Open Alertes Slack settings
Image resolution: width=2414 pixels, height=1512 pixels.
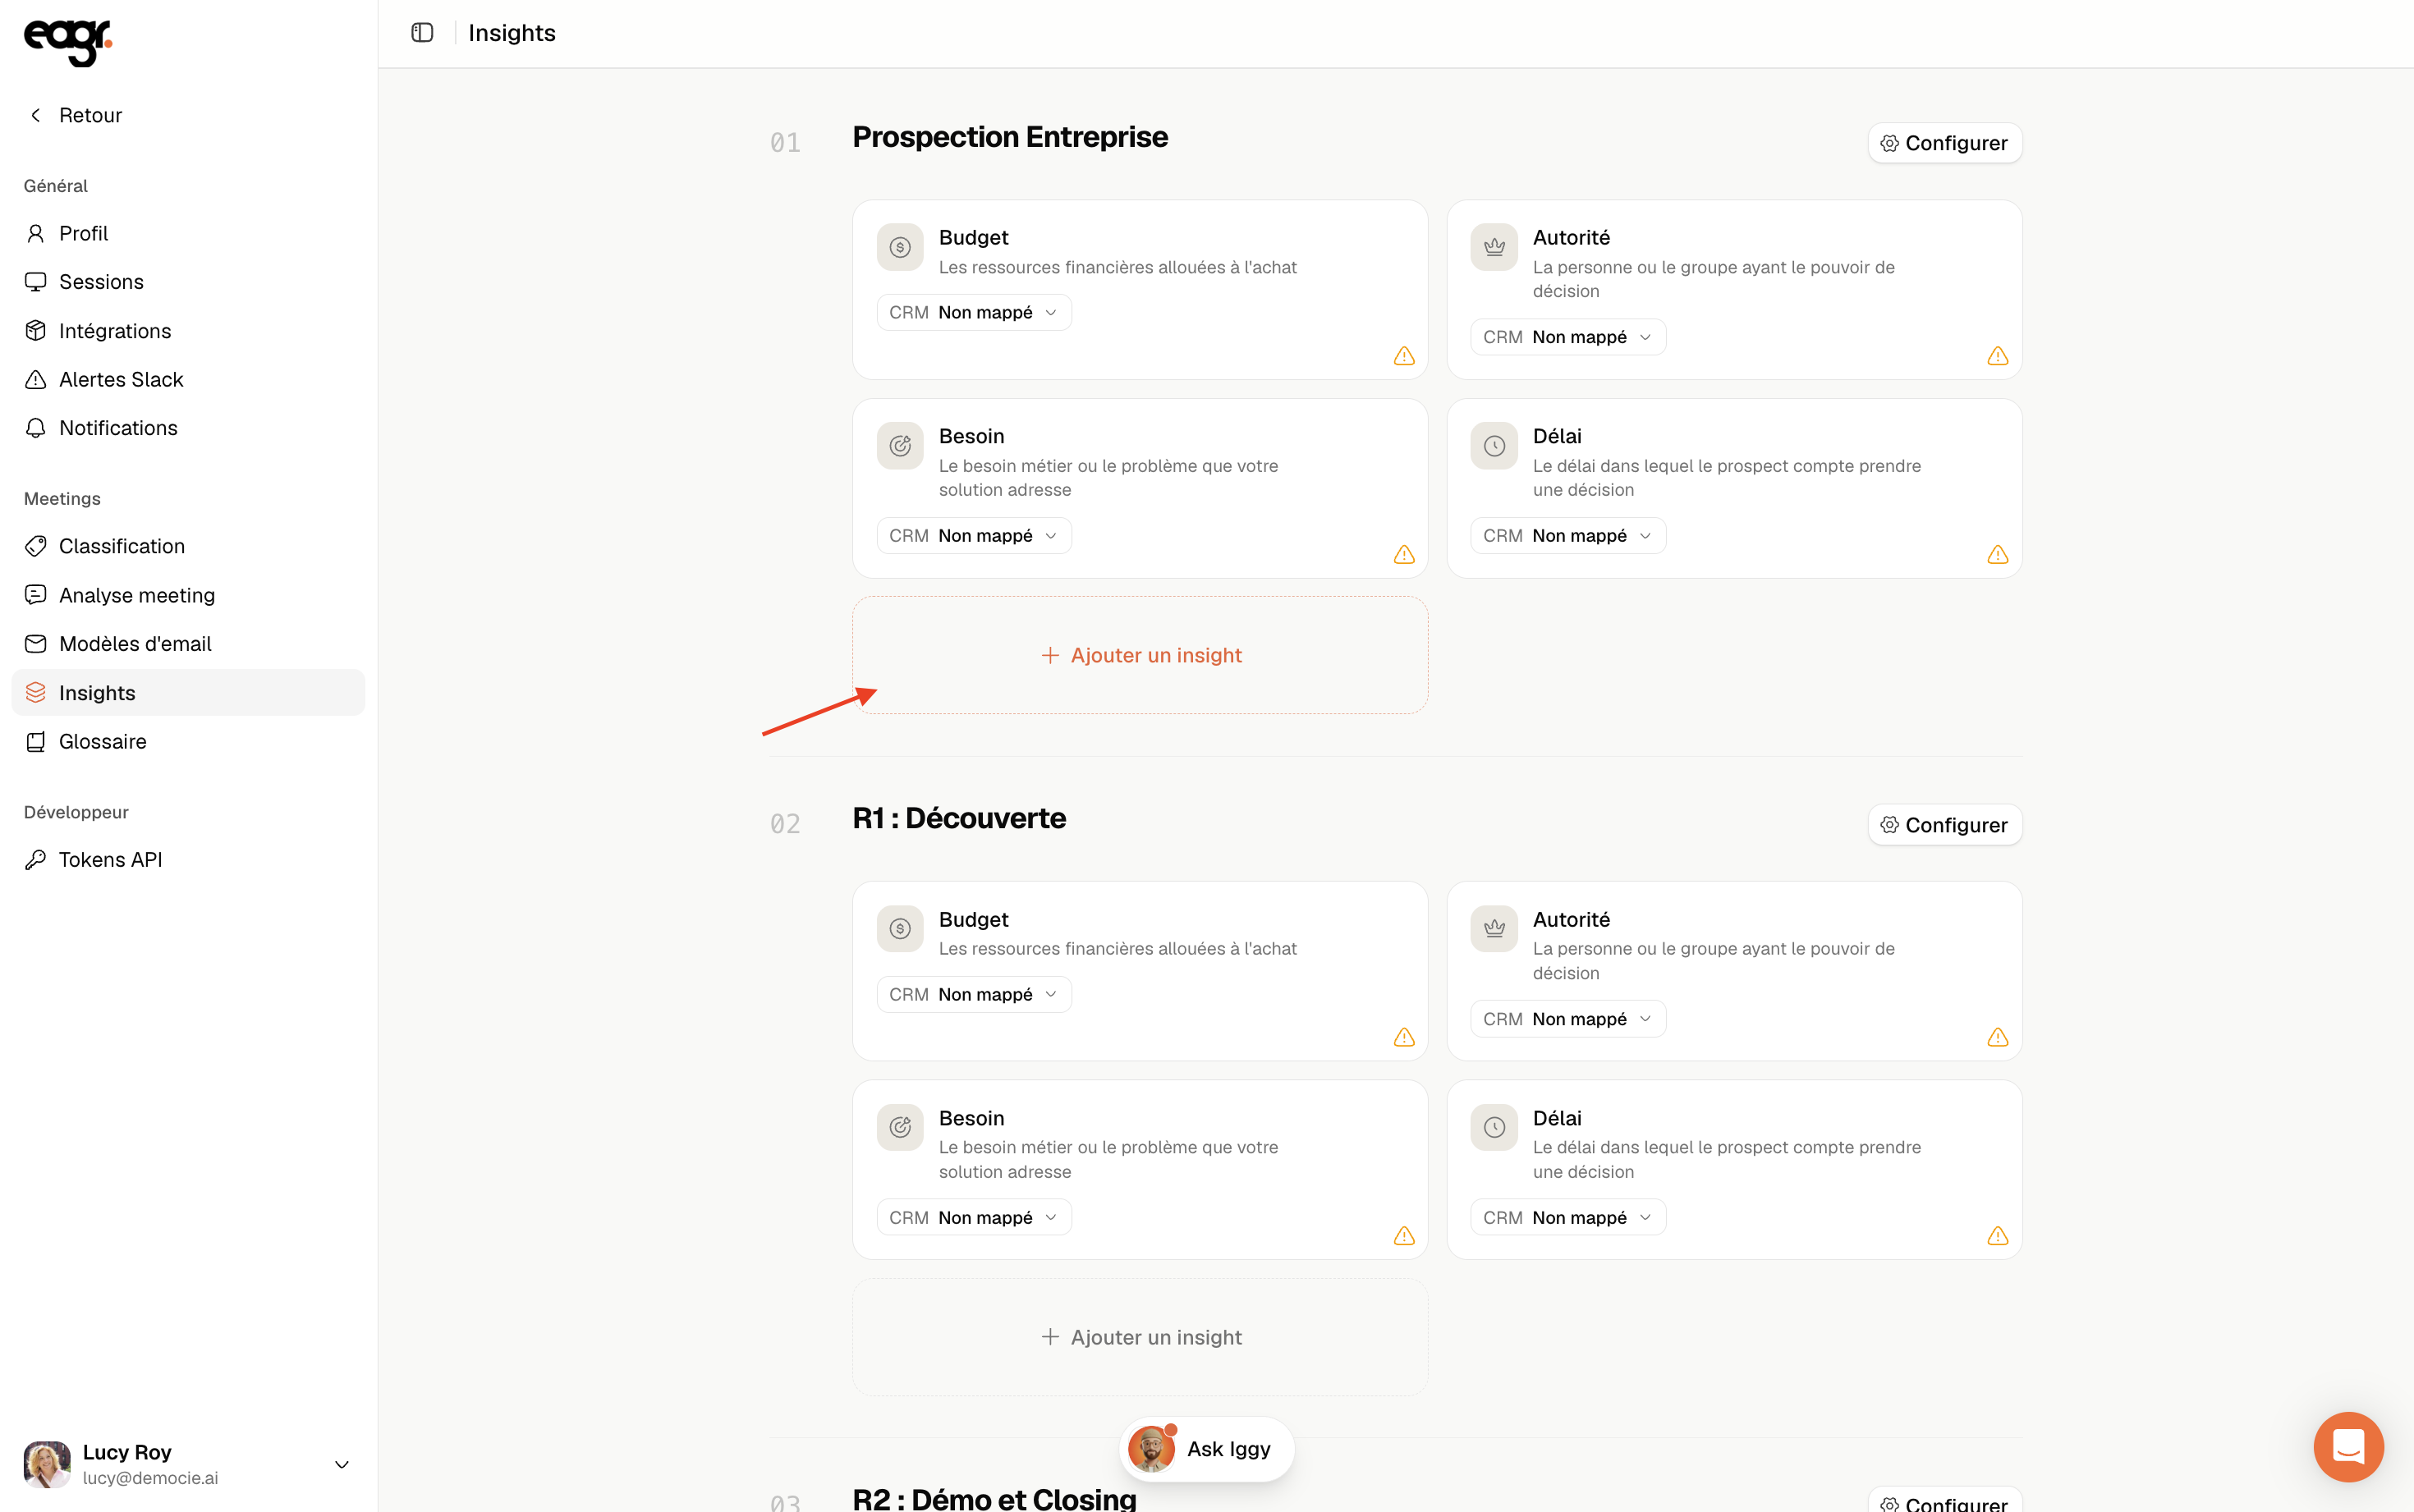point(188,379)
